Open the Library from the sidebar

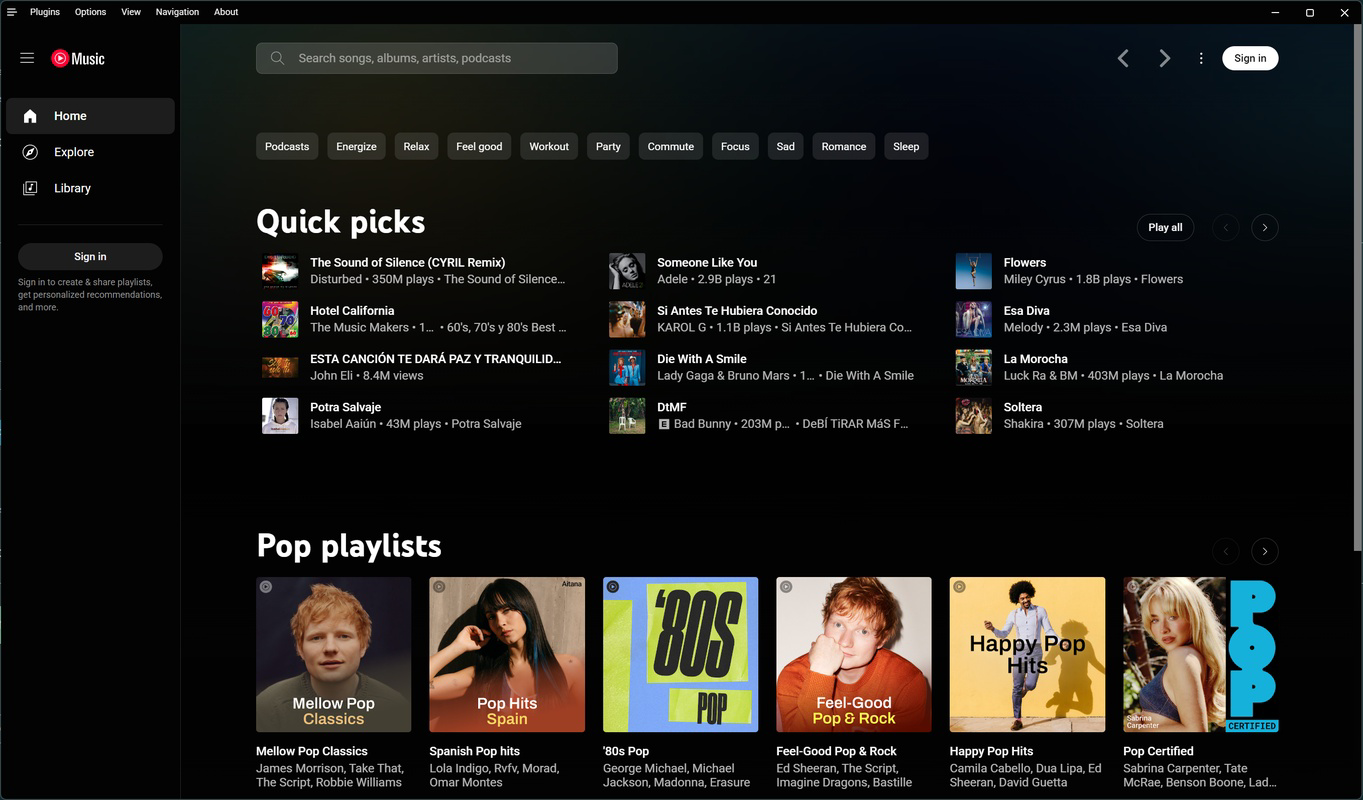tap(71, 187)
